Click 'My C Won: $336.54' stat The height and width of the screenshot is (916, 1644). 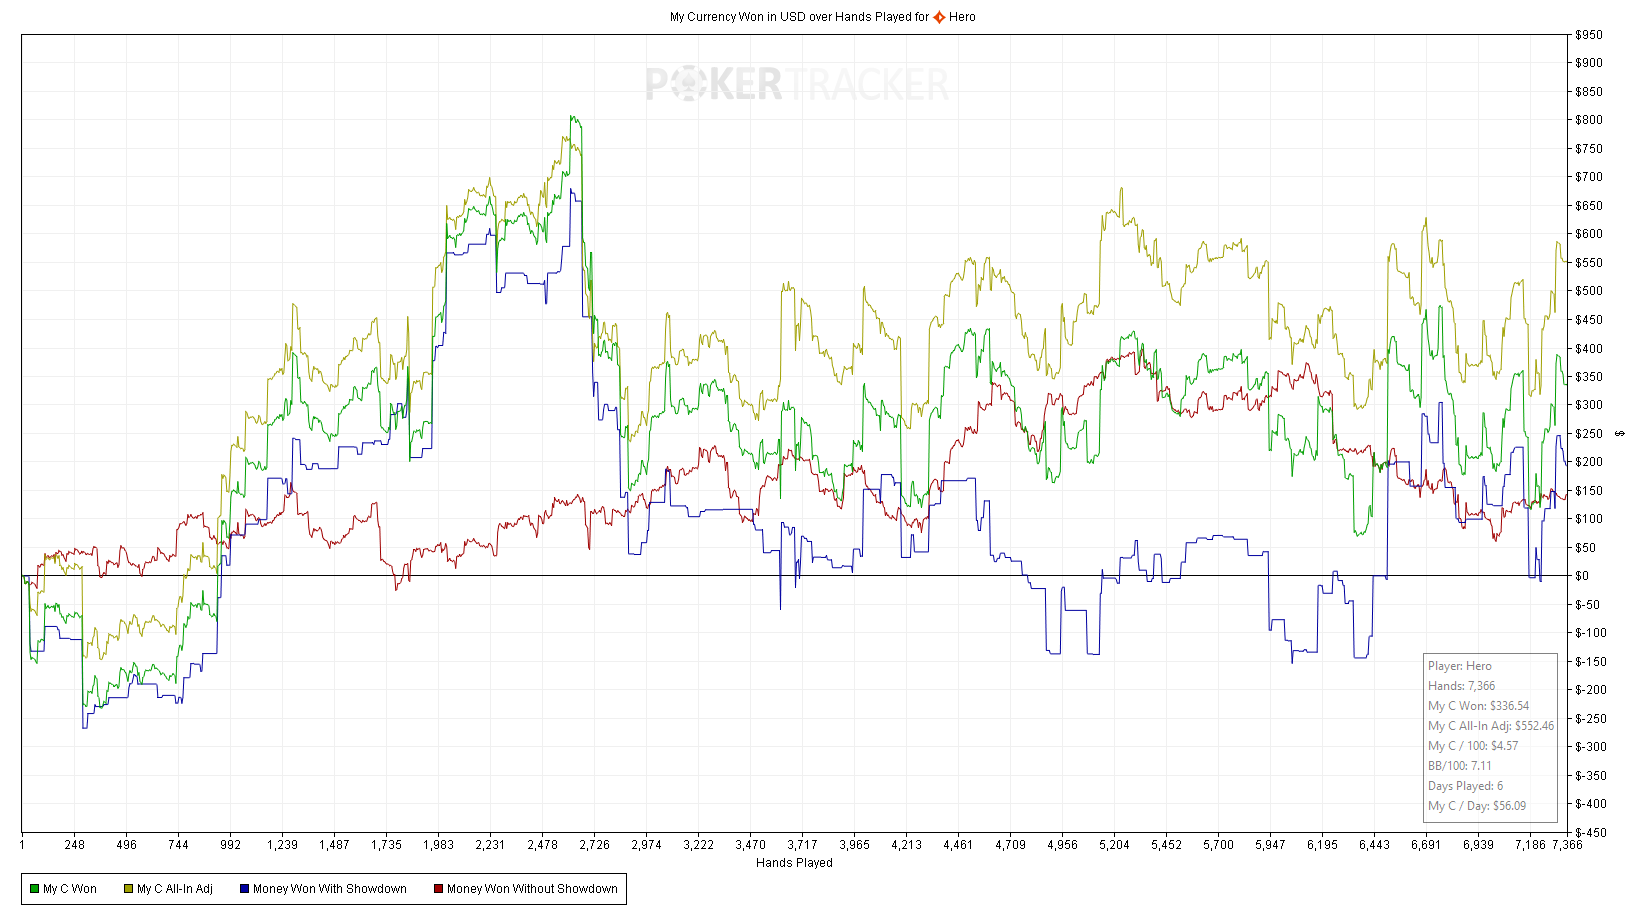[x=1478, y=706]
